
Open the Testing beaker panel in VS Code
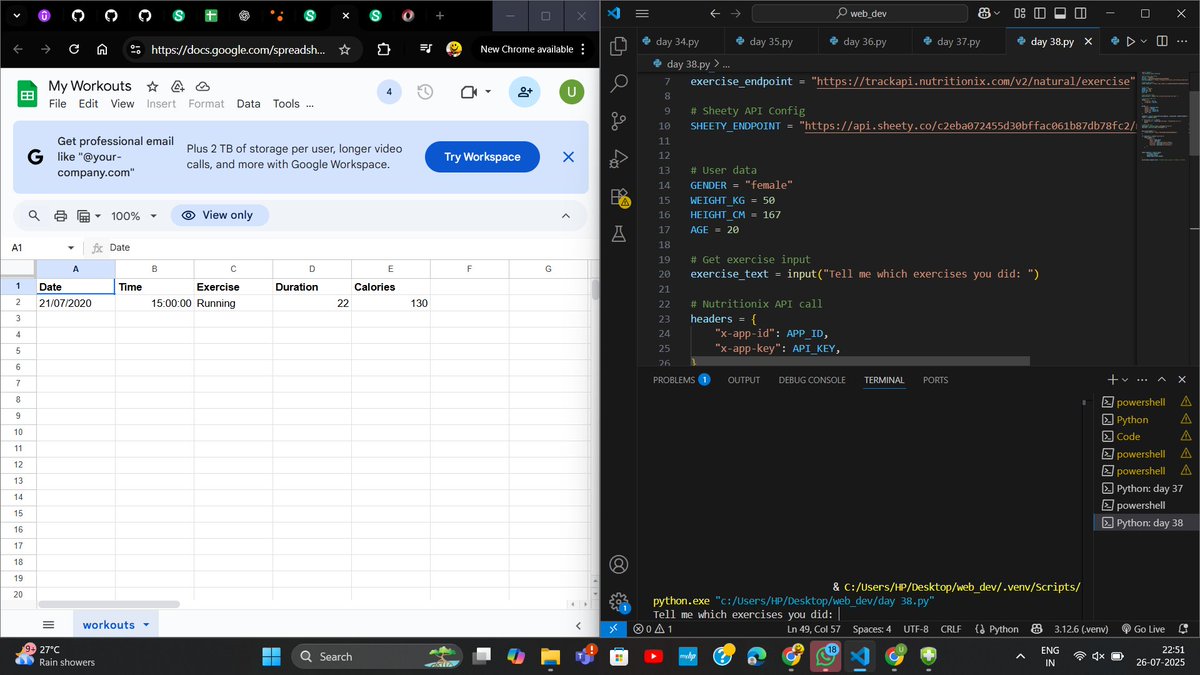pos(618,233)
